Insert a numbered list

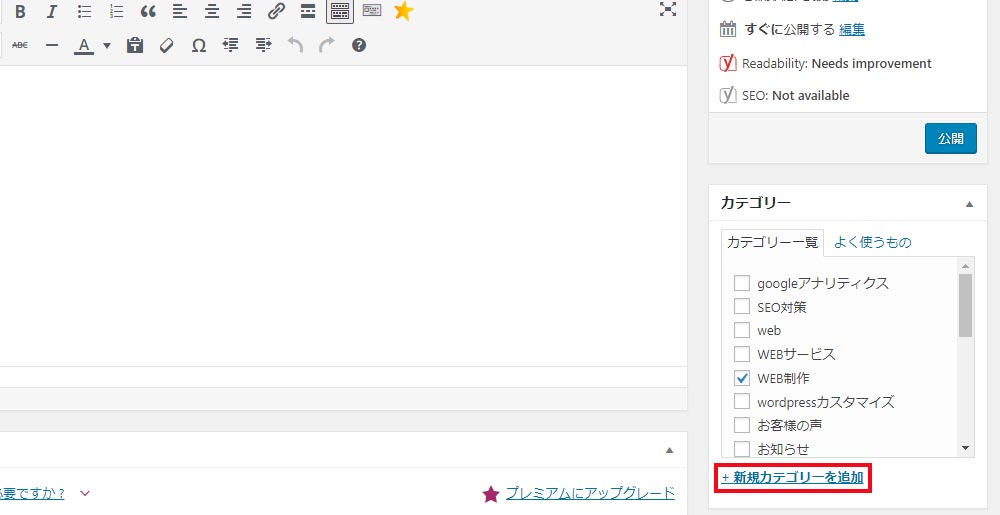point(116,11)
